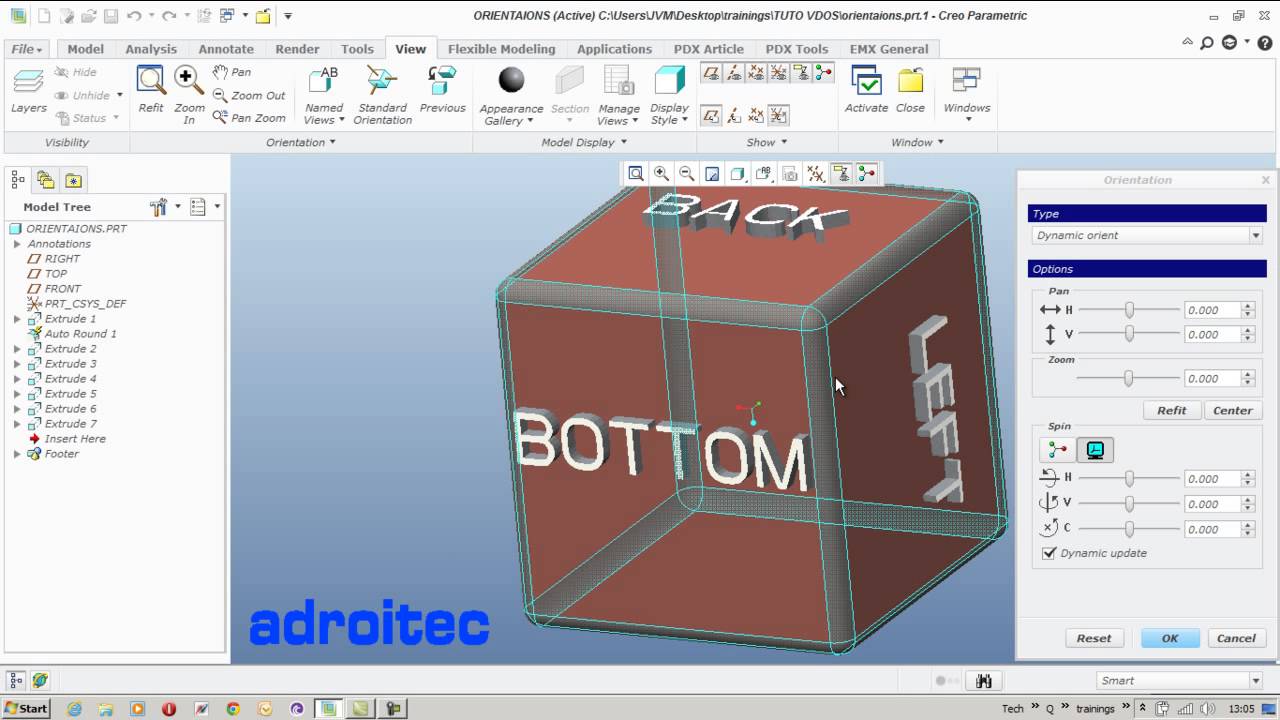Screen dimensions: 1280x720
Task: Open the Flexible Modeling tab
Action: coord(501,49)
